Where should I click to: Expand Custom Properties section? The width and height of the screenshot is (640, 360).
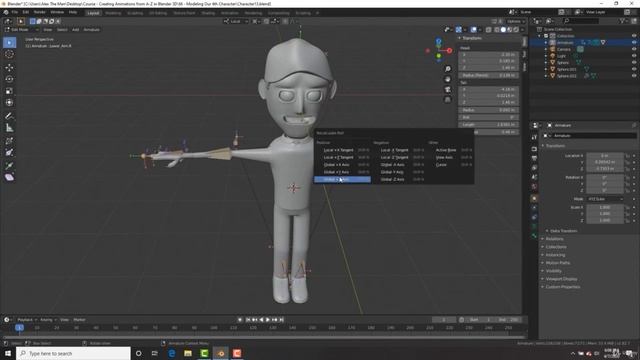click(x=562, y=287)
